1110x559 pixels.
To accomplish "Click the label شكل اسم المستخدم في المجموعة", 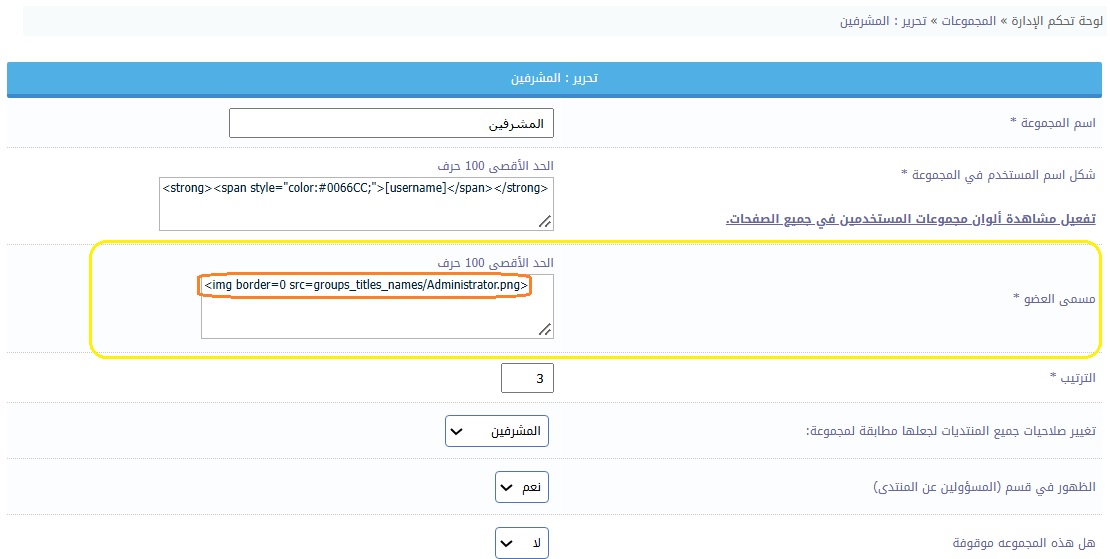I will (x=998, y=174).
